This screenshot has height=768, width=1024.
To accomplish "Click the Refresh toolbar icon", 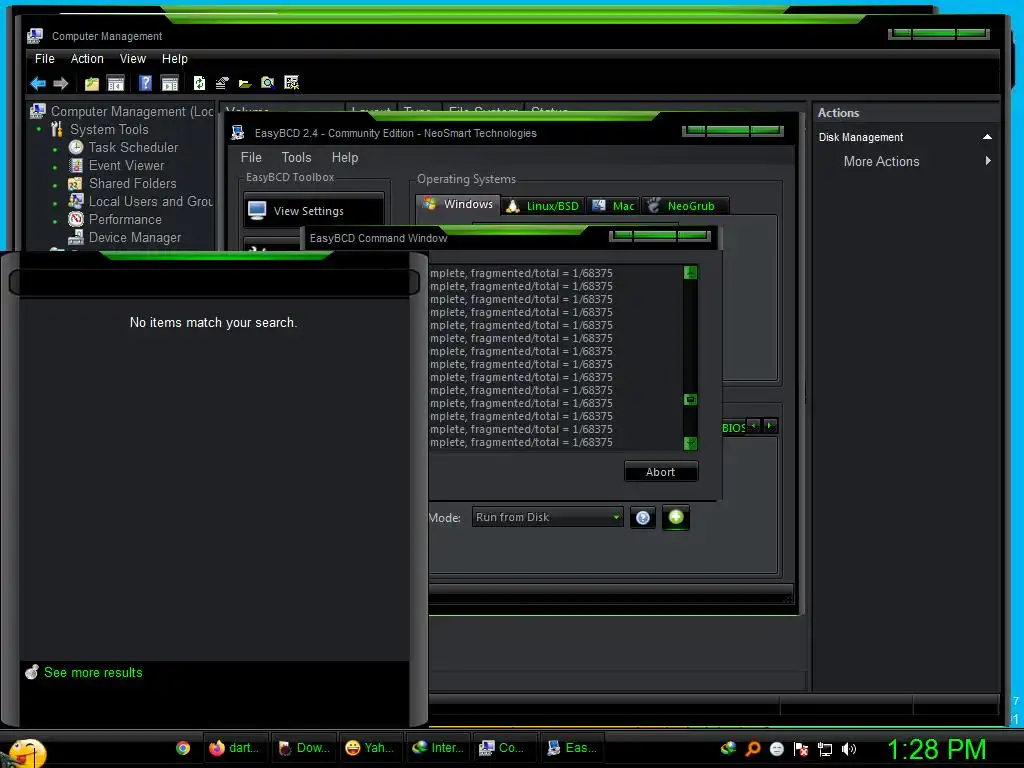I will (199, 83).
